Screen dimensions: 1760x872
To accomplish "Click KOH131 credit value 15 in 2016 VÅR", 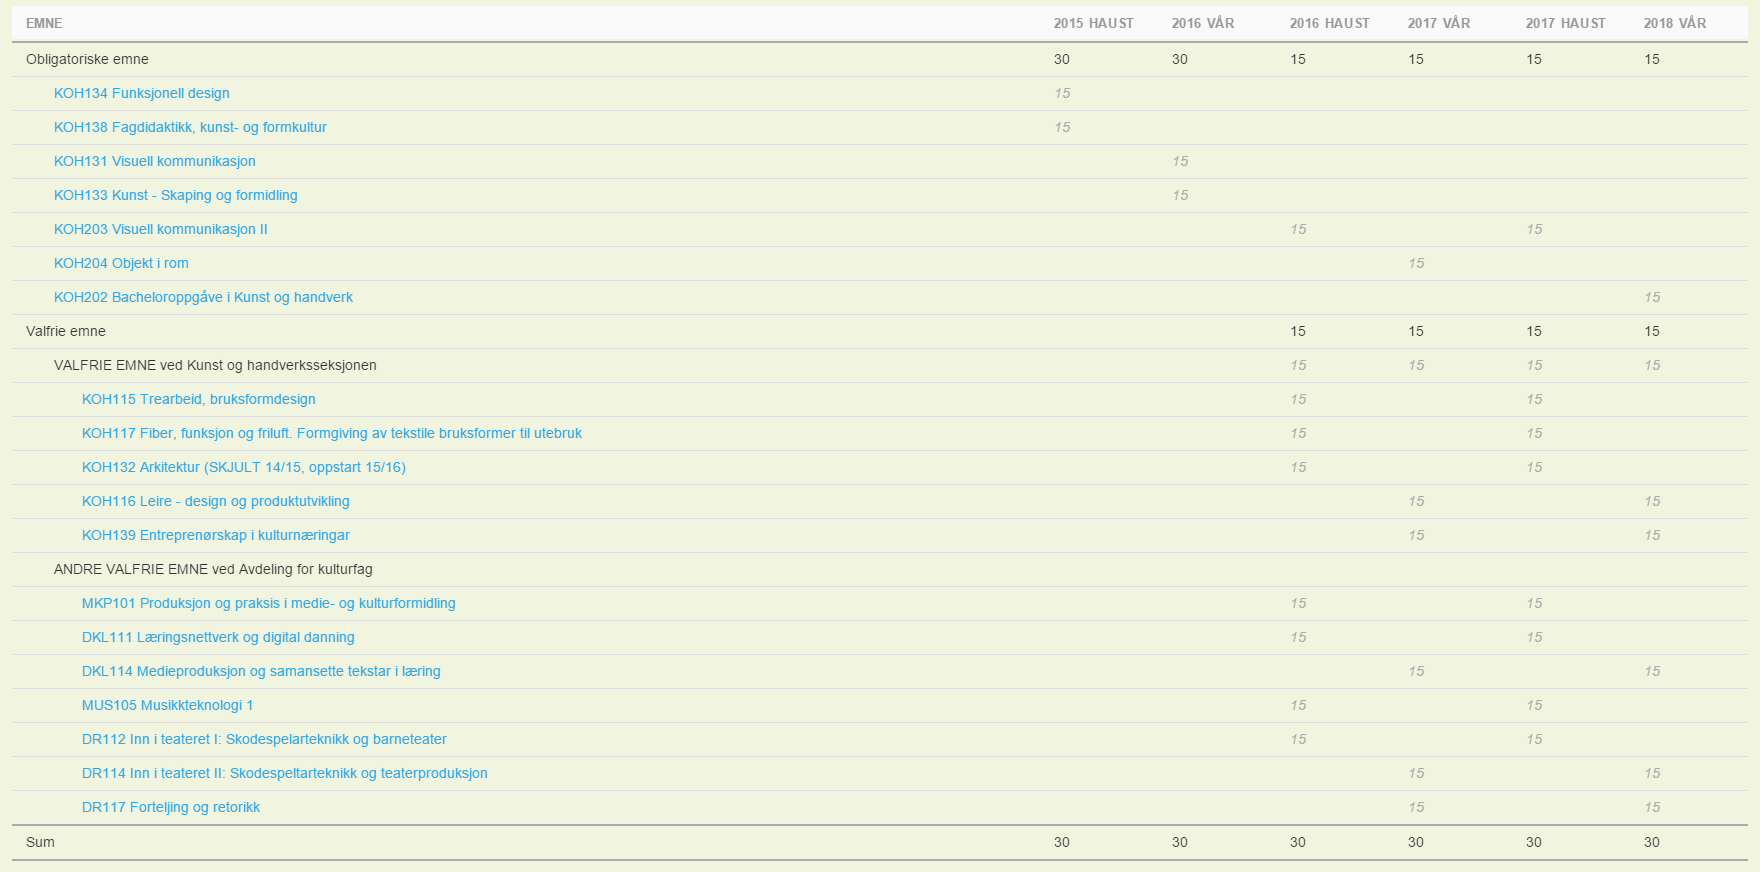I will tap(1180, 161).
